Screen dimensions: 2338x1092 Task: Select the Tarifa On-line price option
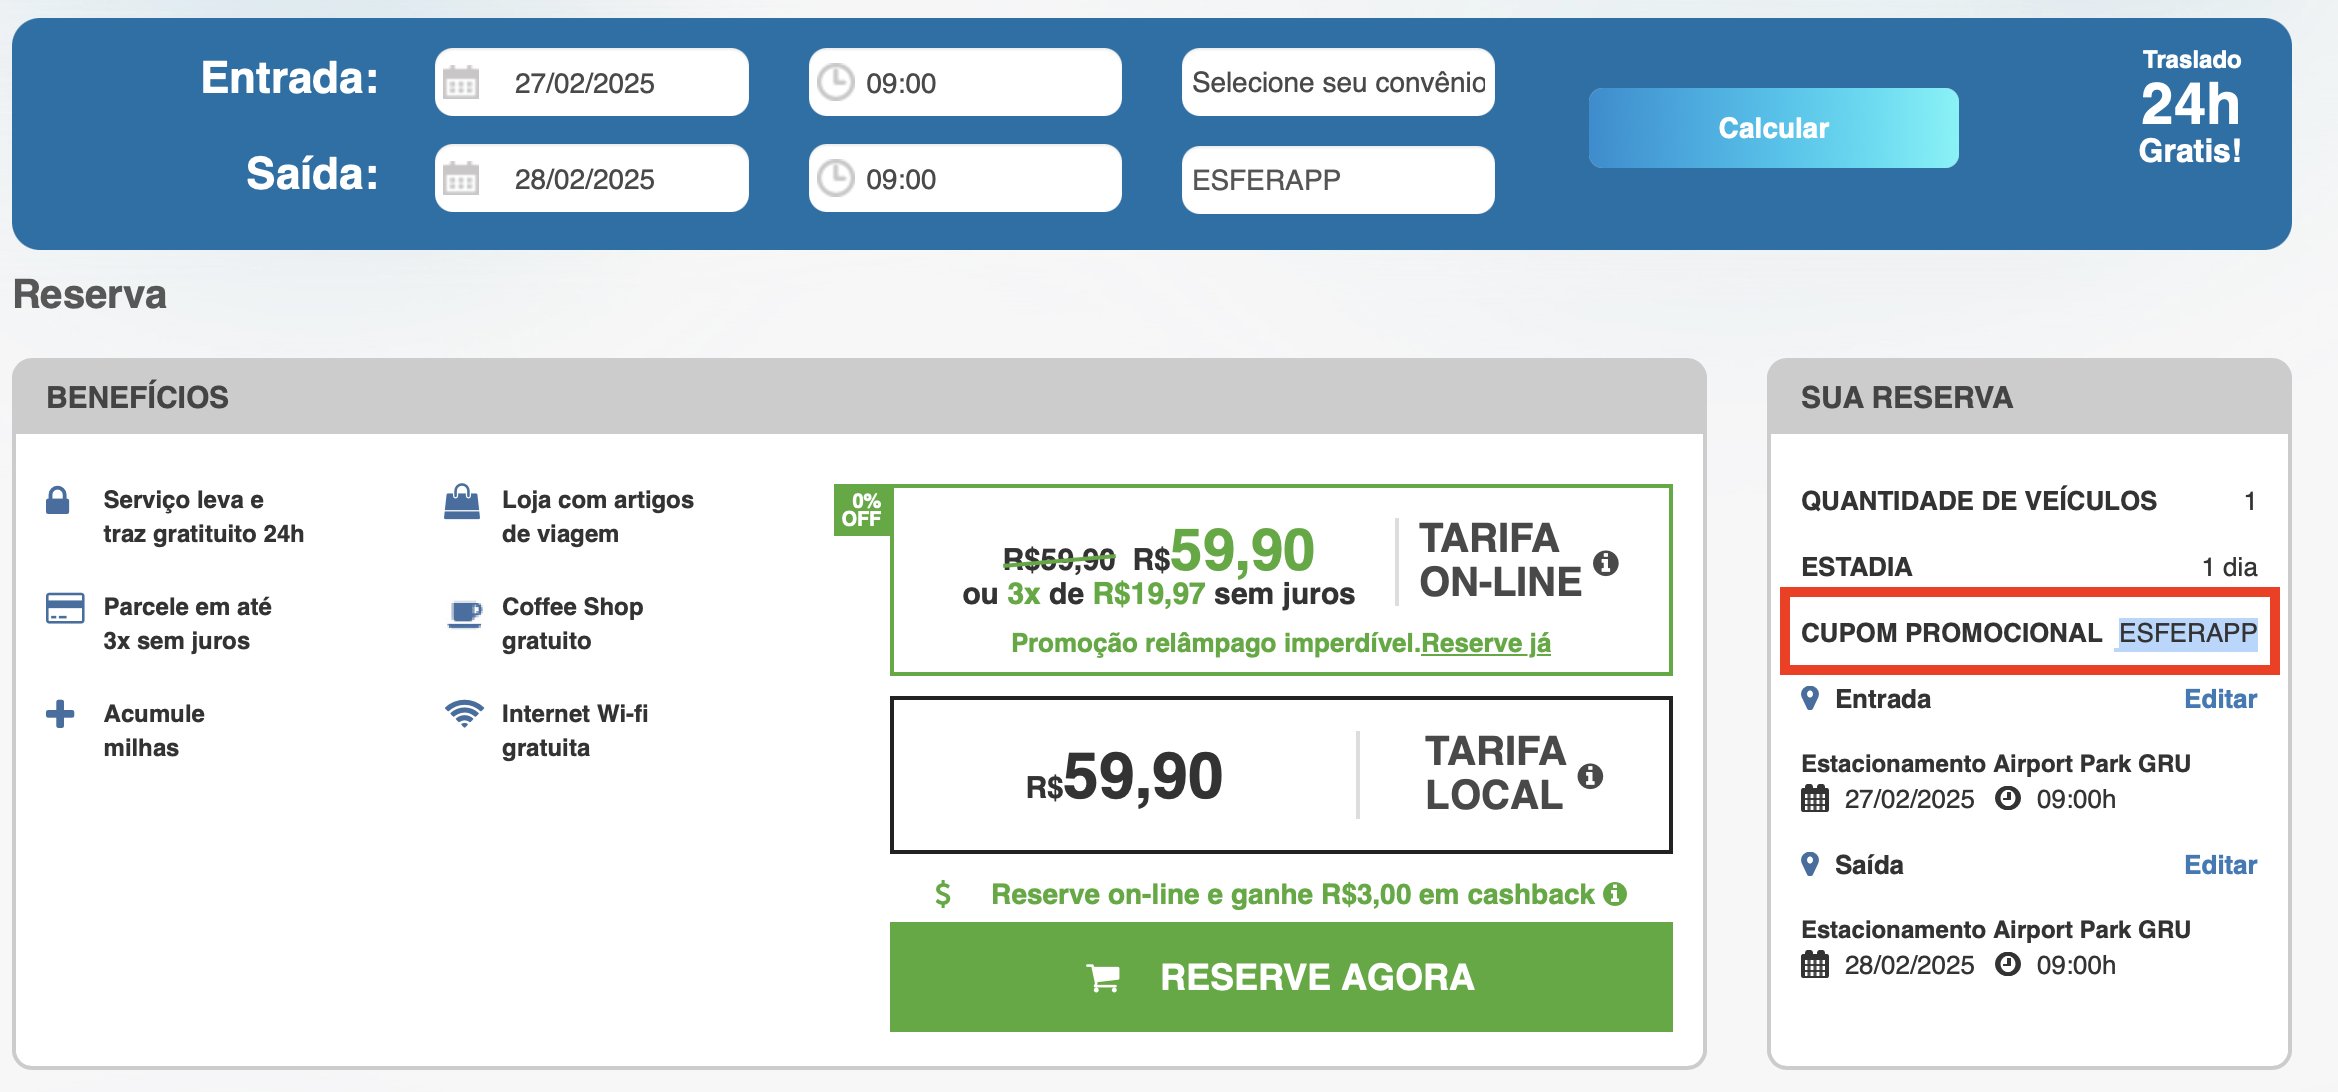pyautogui.click(x=1281, y=580)
